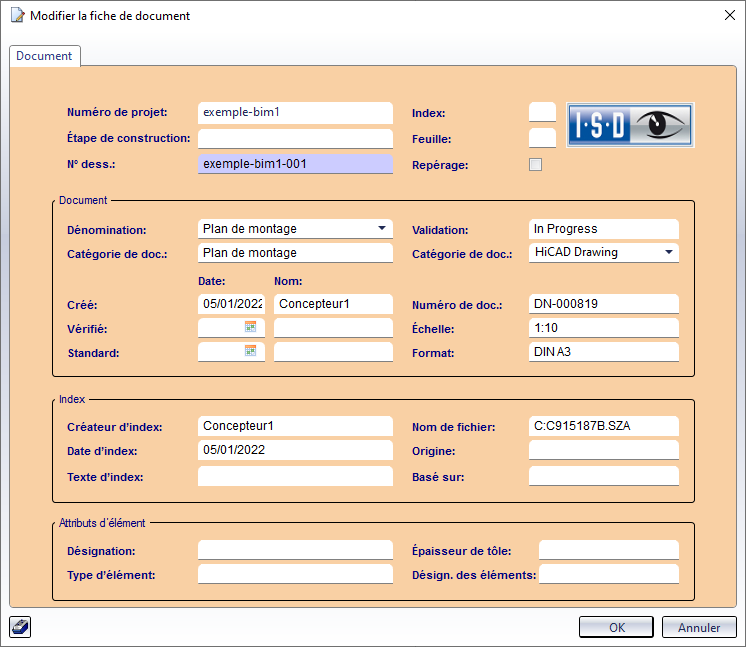Click the eraser icon at bottom left
Image resolution: width=746 pixels, height=647 pixels.
click(x=20, y=627)
